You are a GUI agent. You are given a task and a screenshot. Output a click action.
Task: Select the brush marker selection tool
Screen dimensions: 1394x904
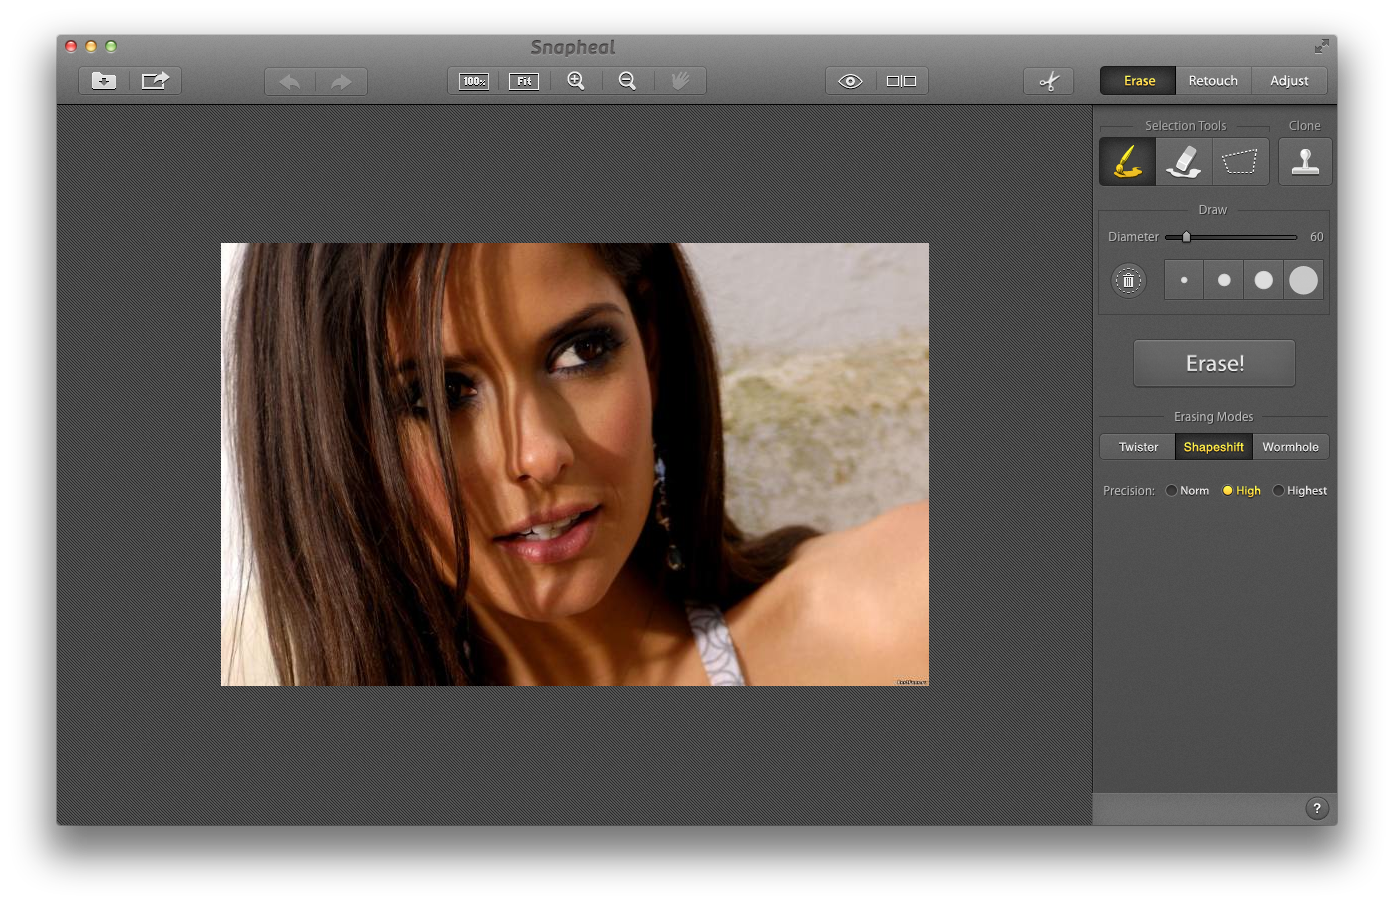1127,161
